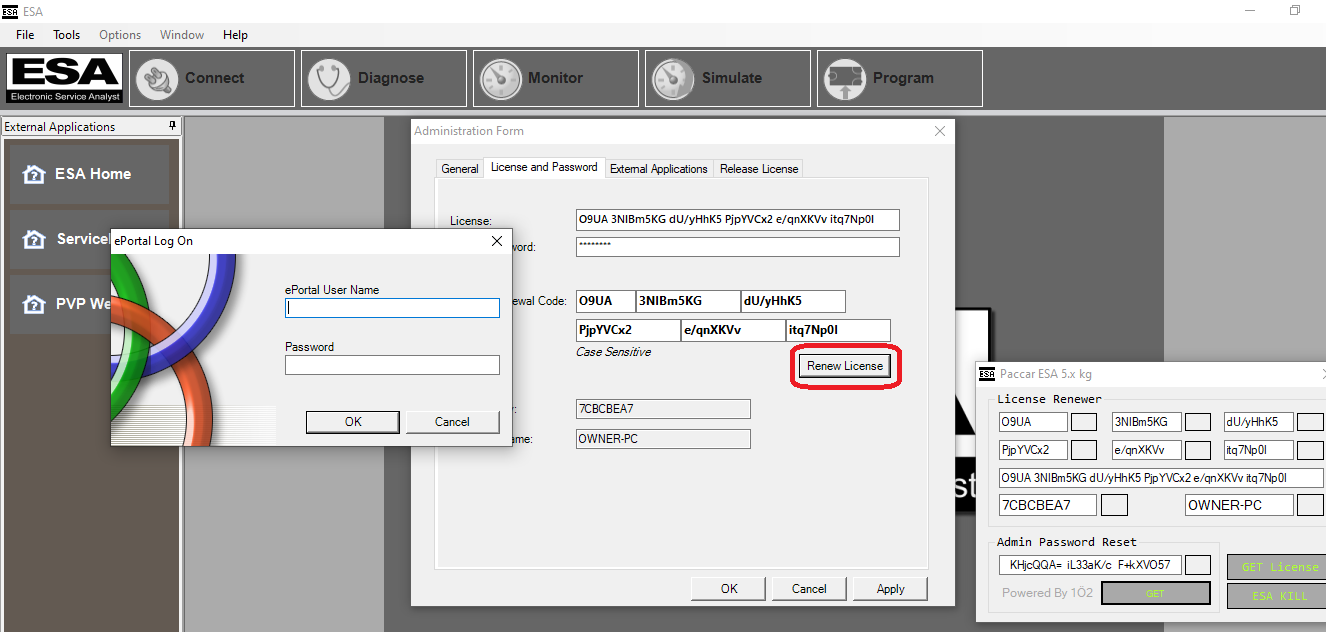Select the License and Password tab
Viewport: 1326px width, 632px height.
pos(544,167)
